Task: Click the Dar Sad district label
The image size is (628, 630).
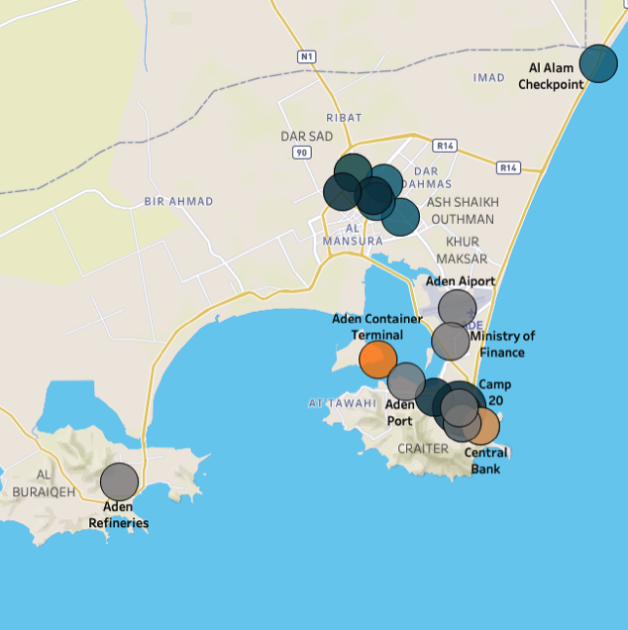Action: (306, 136)
